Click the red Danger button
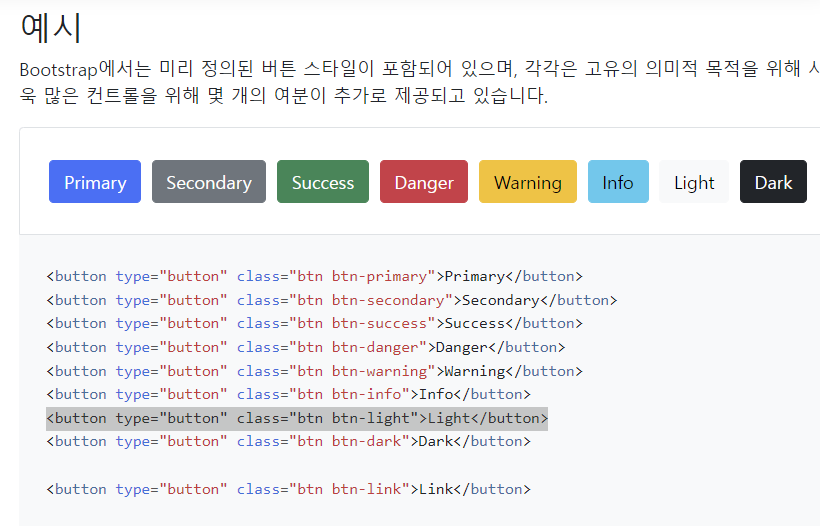Image resolution: width=820 pixels, height=526 pixels. coord(424,181)
